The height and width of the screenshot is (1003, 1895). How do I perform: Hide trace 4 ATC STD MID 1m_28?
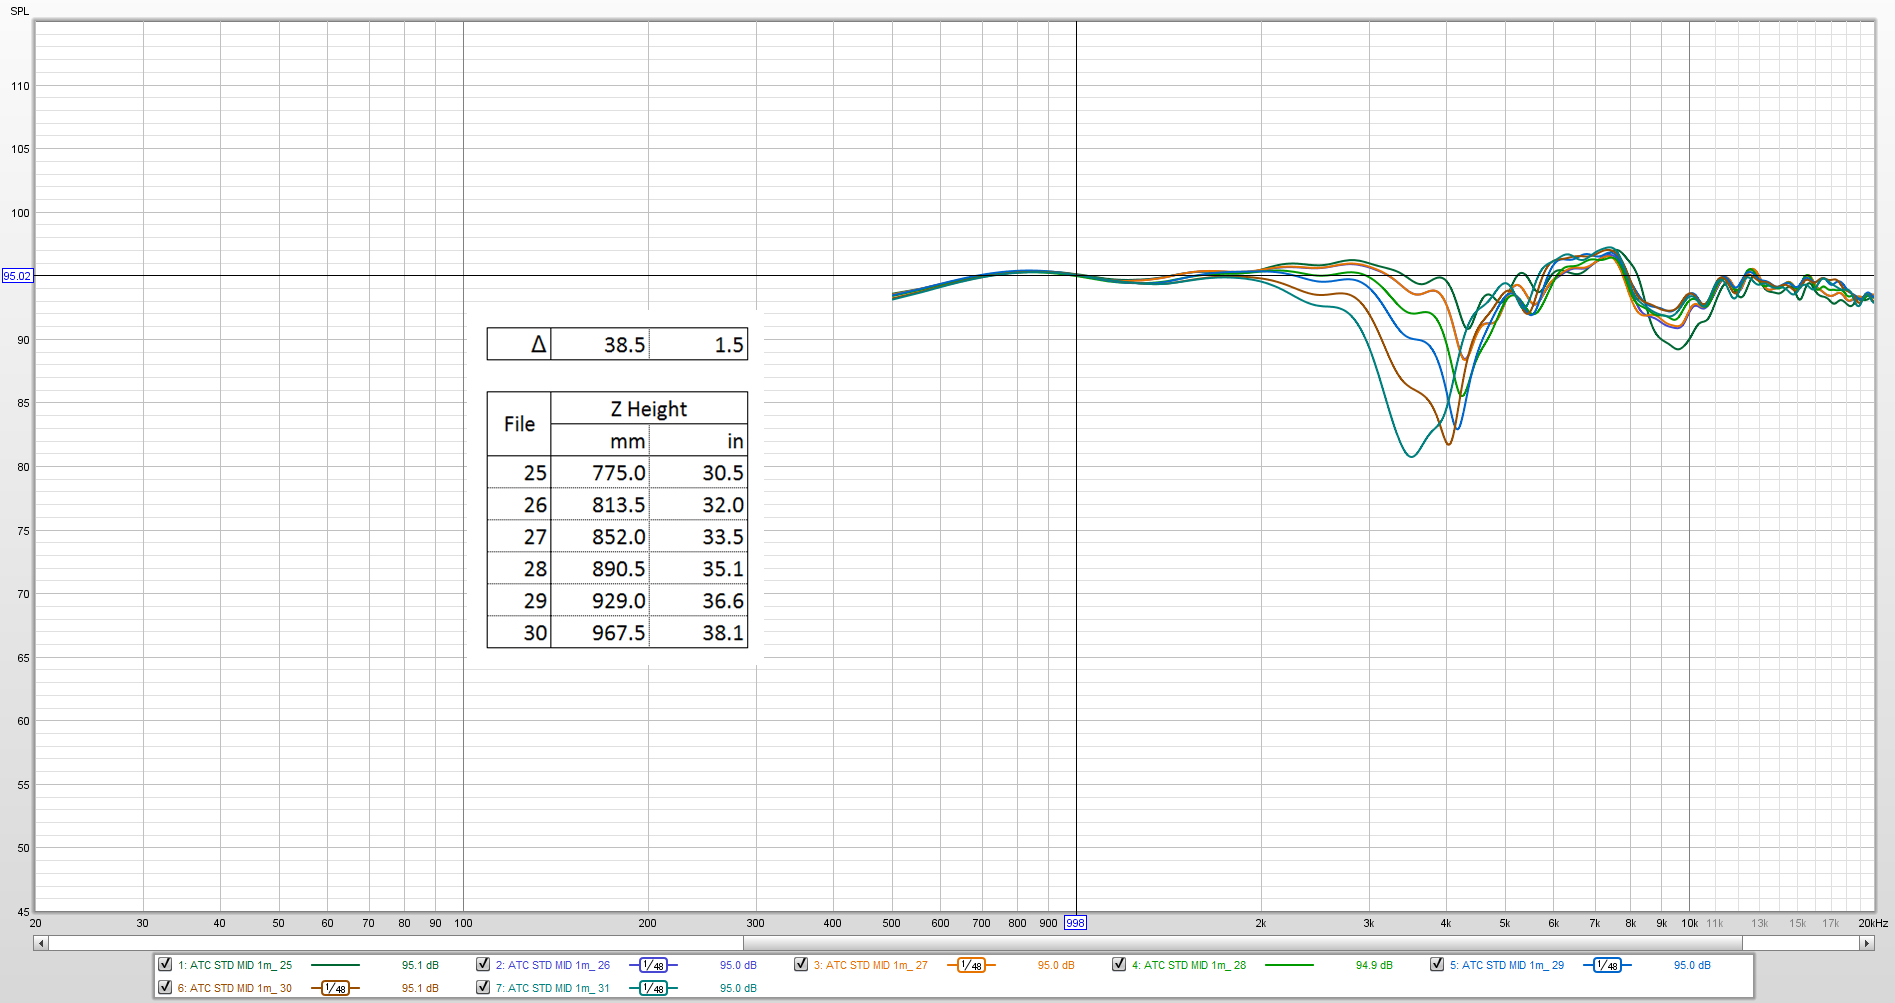[x=1119, y=964]
